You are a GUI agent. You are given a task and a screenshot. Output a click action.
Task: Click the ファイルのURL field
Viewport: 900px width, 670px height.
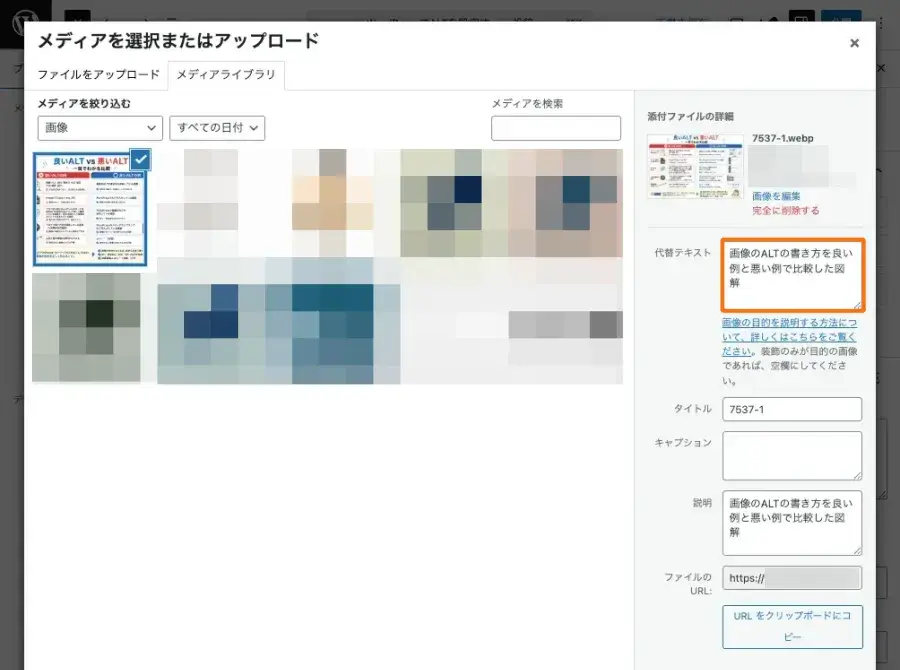[x=791, y=577]
